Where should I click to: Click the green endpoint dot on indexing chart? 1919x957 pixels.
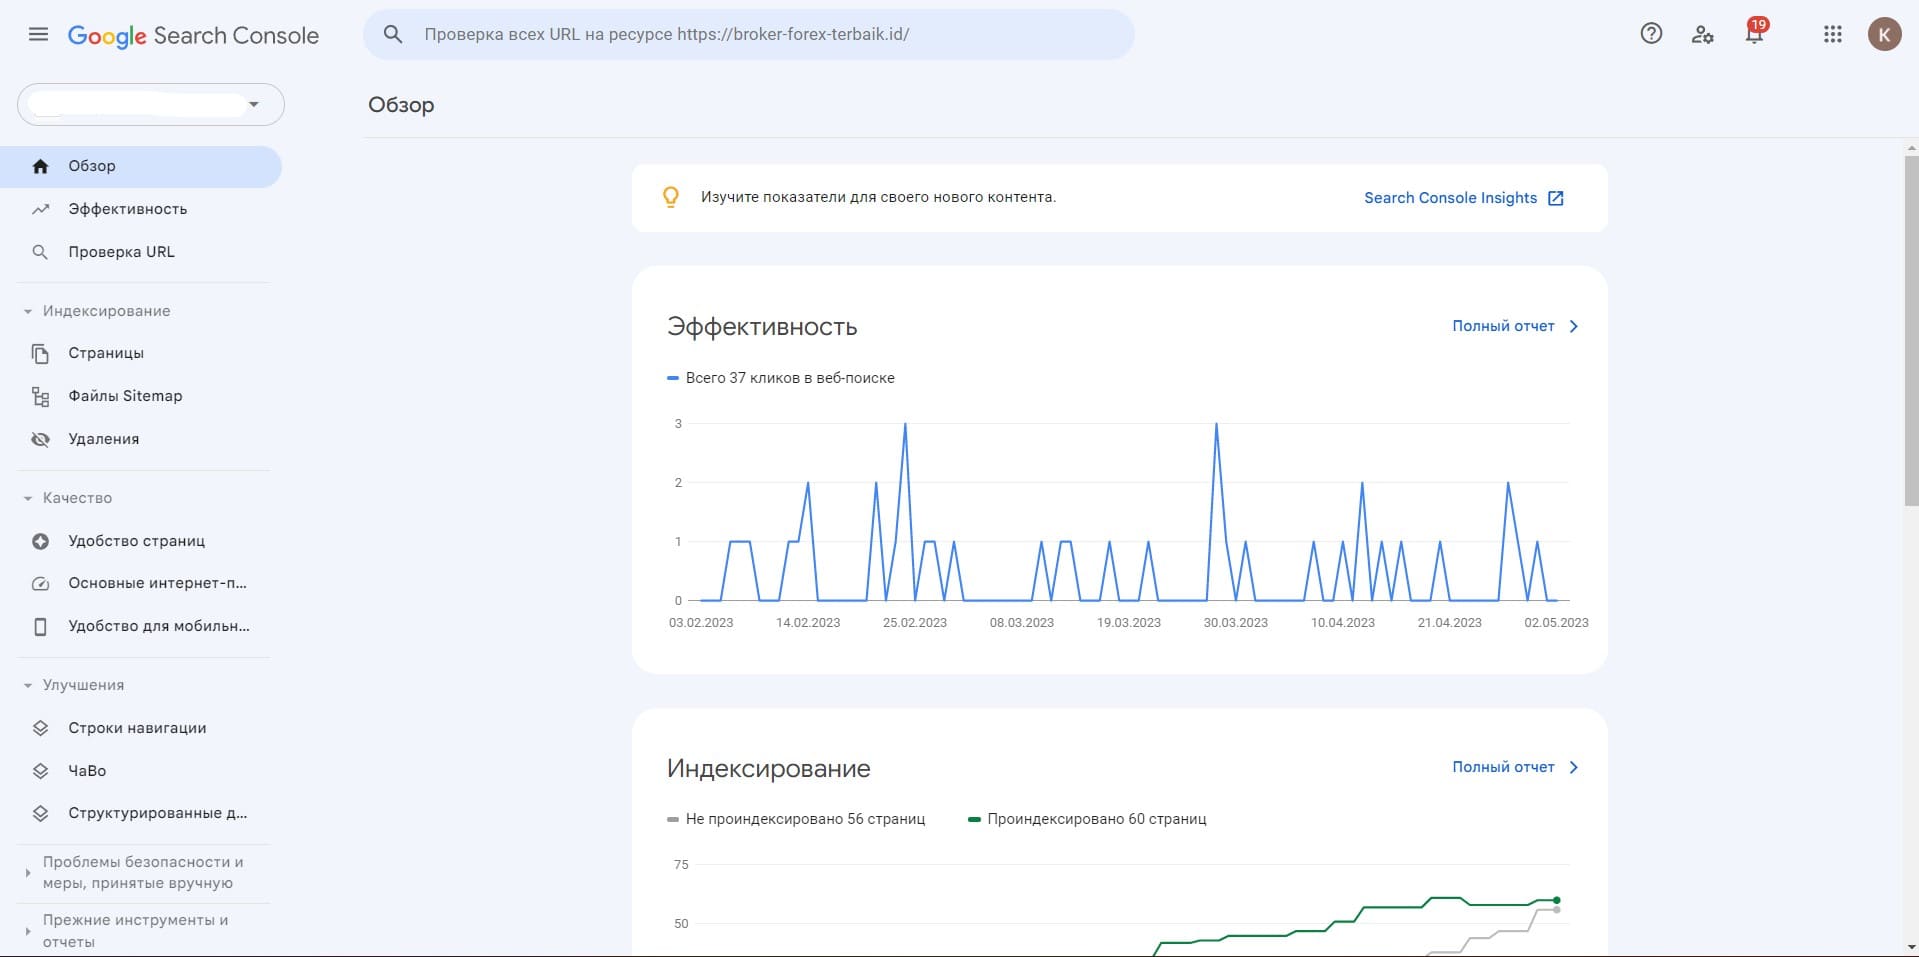coord(1557,900)
